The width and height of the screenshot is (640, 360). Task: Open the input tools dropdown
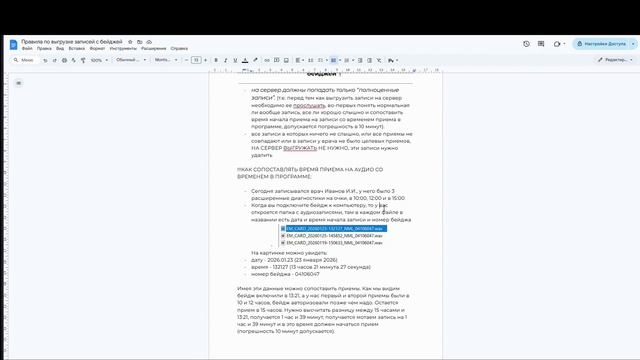393,60
